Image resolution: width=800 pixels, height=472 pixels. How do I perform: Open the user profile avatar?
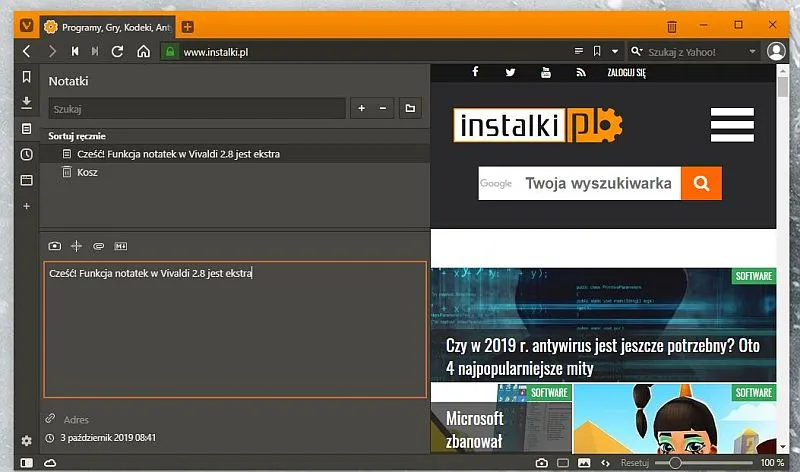coord(776,52)
